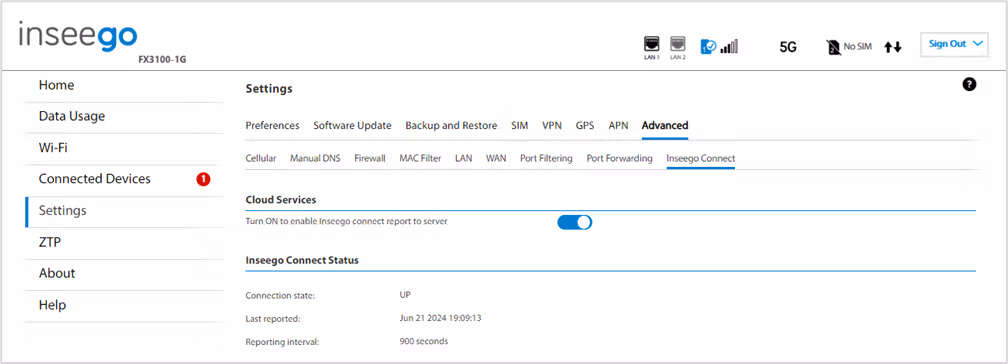Click the 5G network indicator
The image size is (1008, 364).
pos(788,47)
